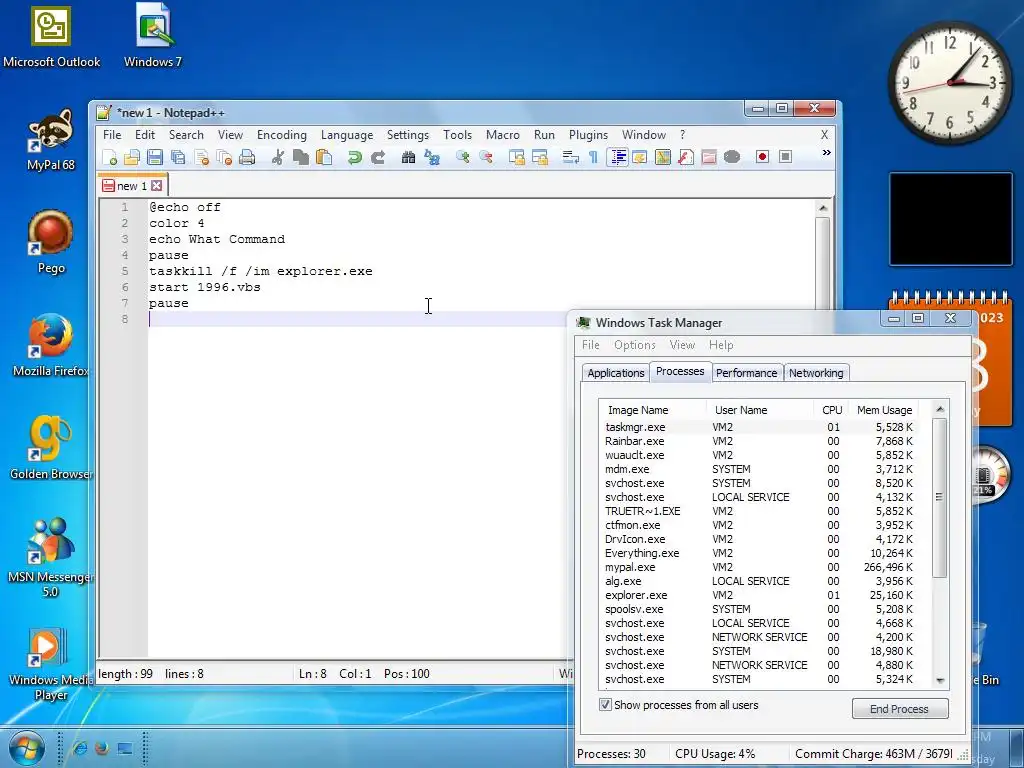Select the explorer.exe process row

(760, 595)
